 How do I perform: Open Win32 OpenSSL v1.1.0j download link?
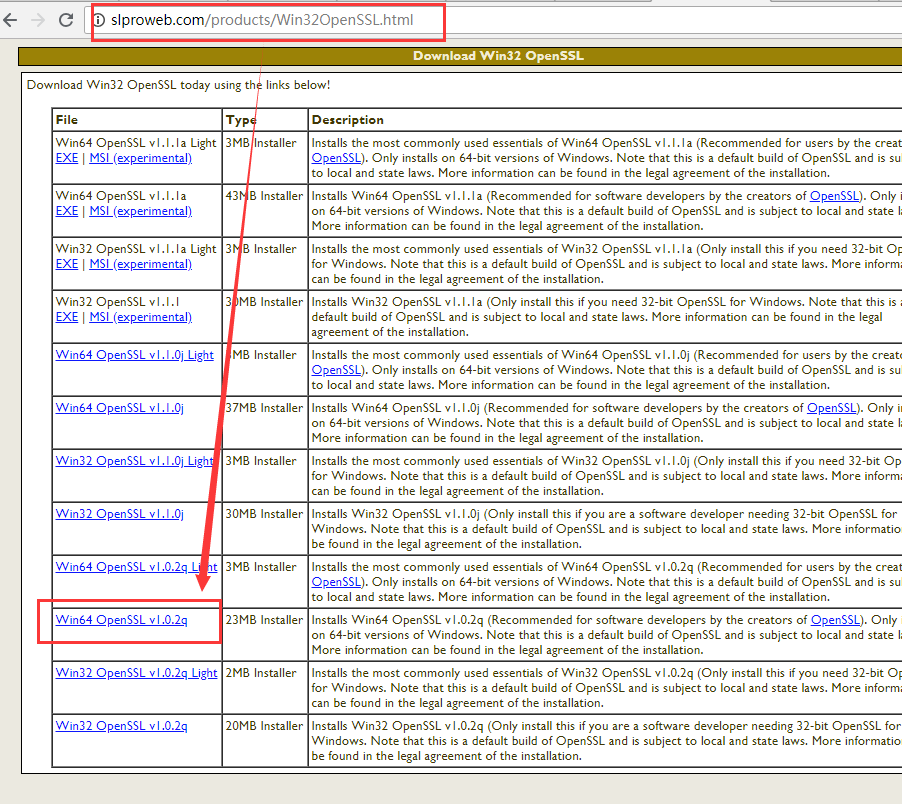point(120,514)
